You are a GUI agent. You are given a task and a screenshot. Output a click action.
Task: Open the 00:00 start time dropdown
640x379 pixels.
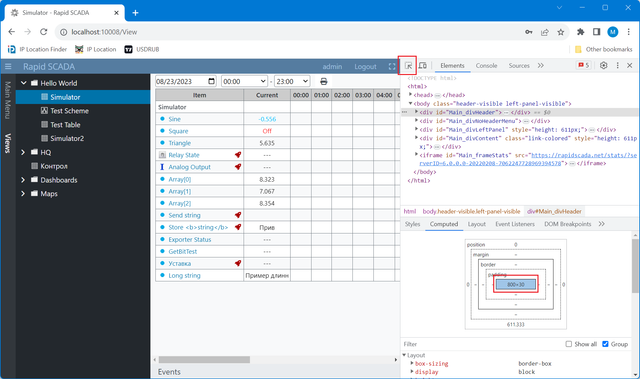point(244,81)
